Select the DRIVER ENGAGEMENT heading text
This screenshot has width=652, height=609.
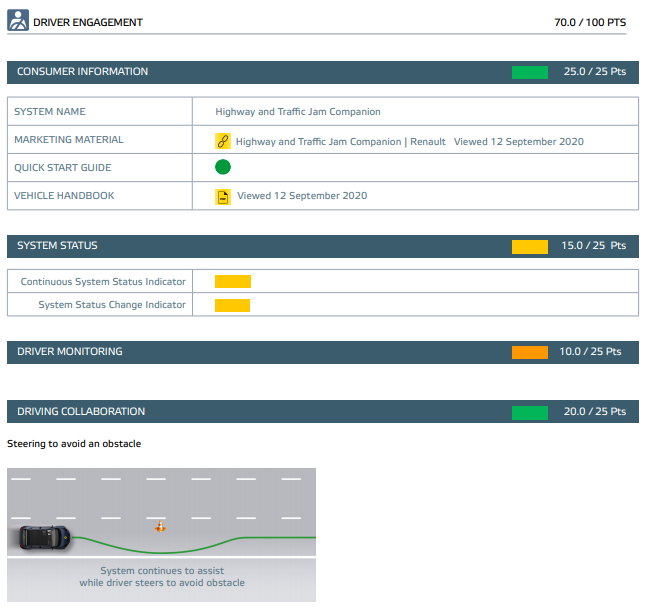(x=88, y=22)
